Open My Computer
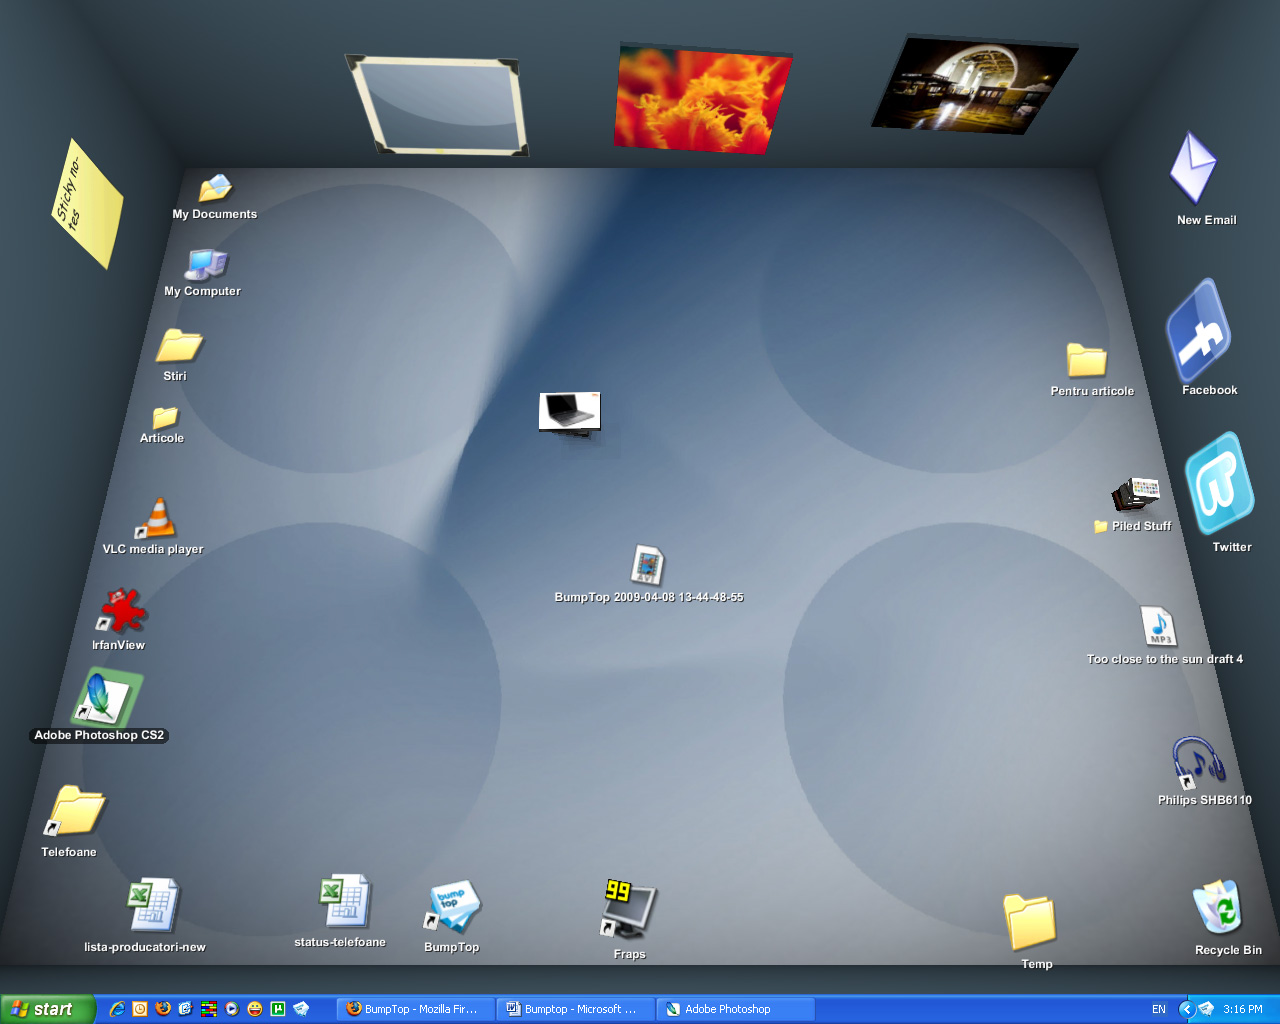This screenshot has height=1024, width=1280. tap(204, 262)
